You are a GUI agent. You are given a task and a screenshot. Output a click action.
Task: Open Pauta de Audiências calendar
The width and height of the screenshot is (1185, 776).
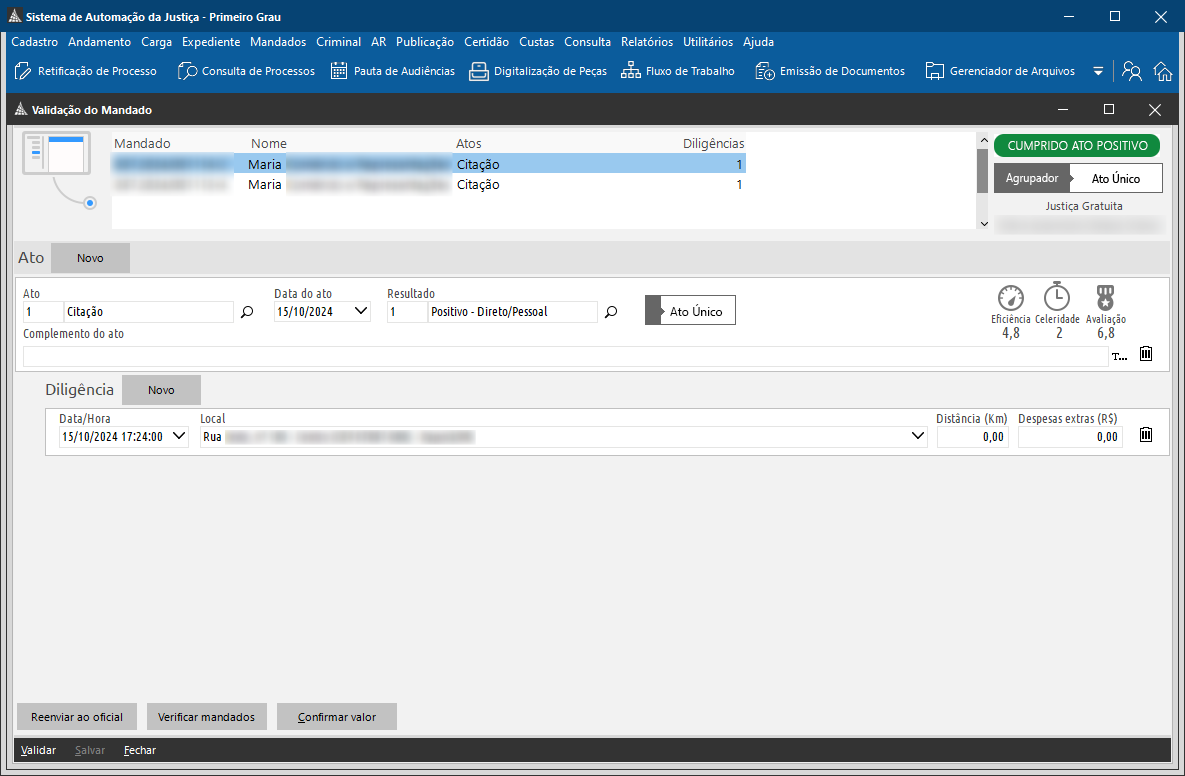click(392, 71)
